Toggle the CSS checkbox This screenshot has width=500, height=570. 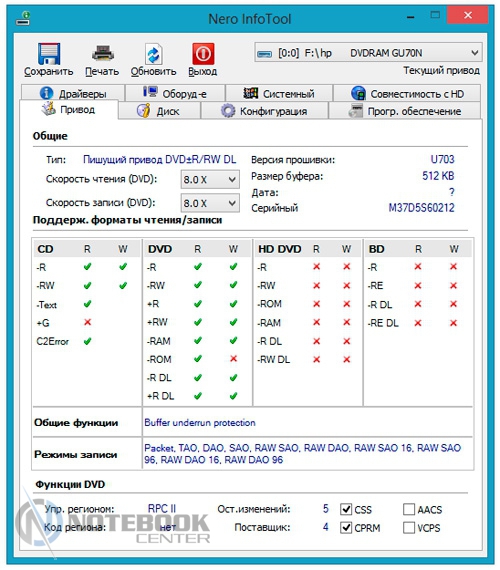[x=346, y=509]
